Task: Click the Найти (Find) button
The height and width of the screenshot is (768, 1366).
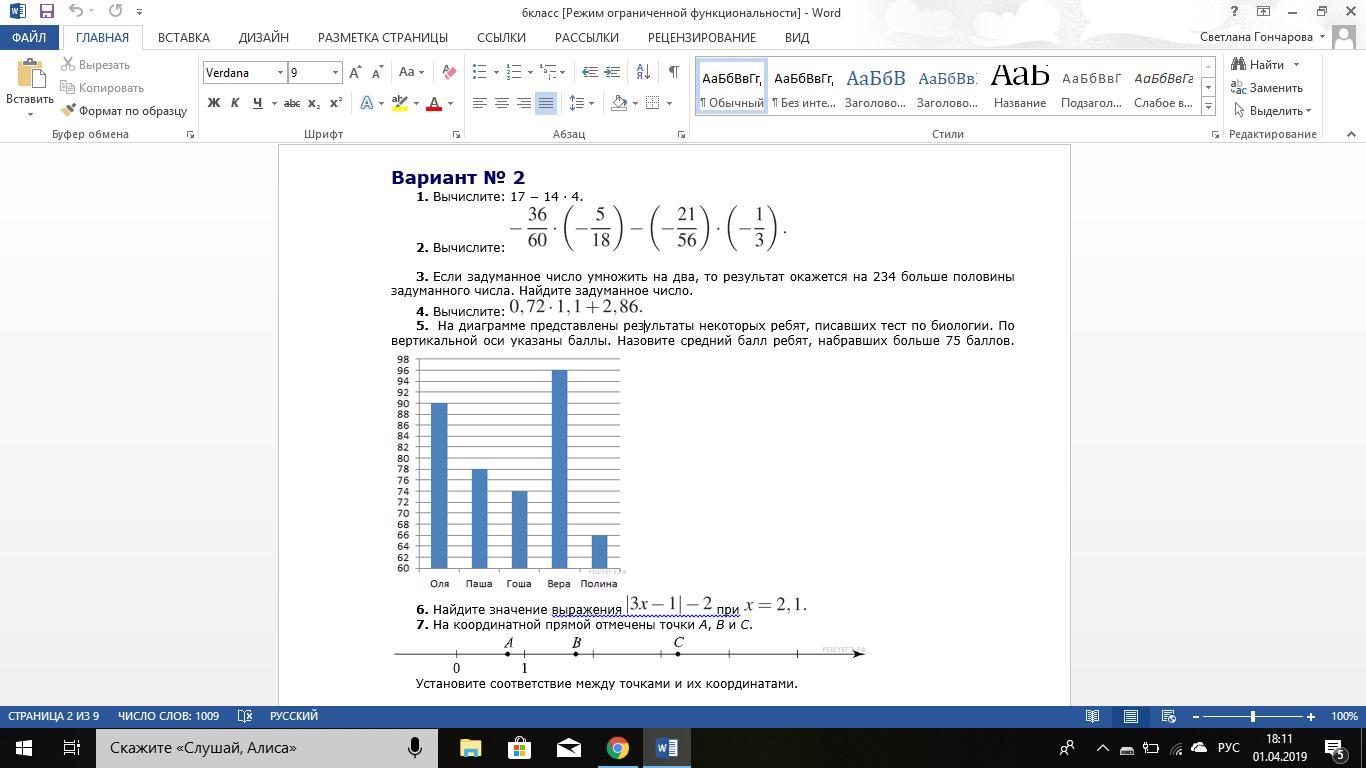Action: click(x=1266, y=65)
